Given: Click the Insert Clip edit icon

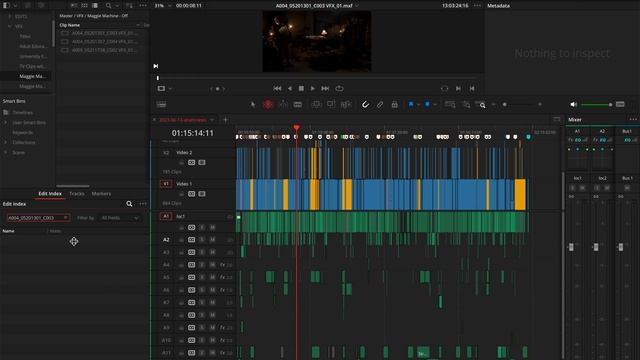Looking at the screenshot, I should (316, 104).
